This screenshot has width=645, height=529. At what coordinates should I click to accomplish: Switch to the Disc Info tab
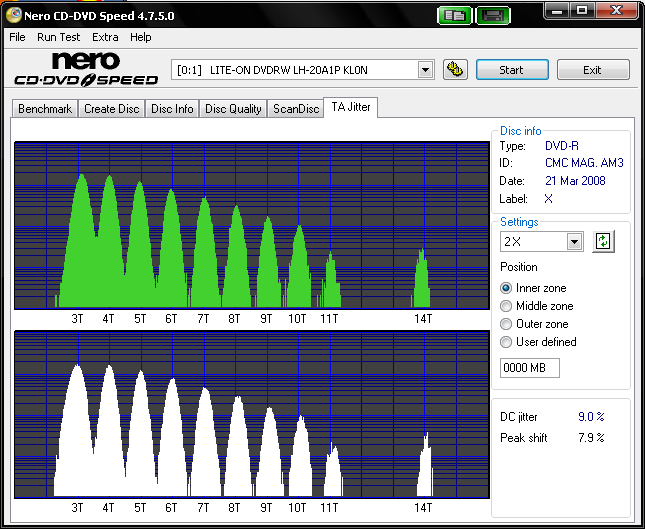(x=172, y=109)
